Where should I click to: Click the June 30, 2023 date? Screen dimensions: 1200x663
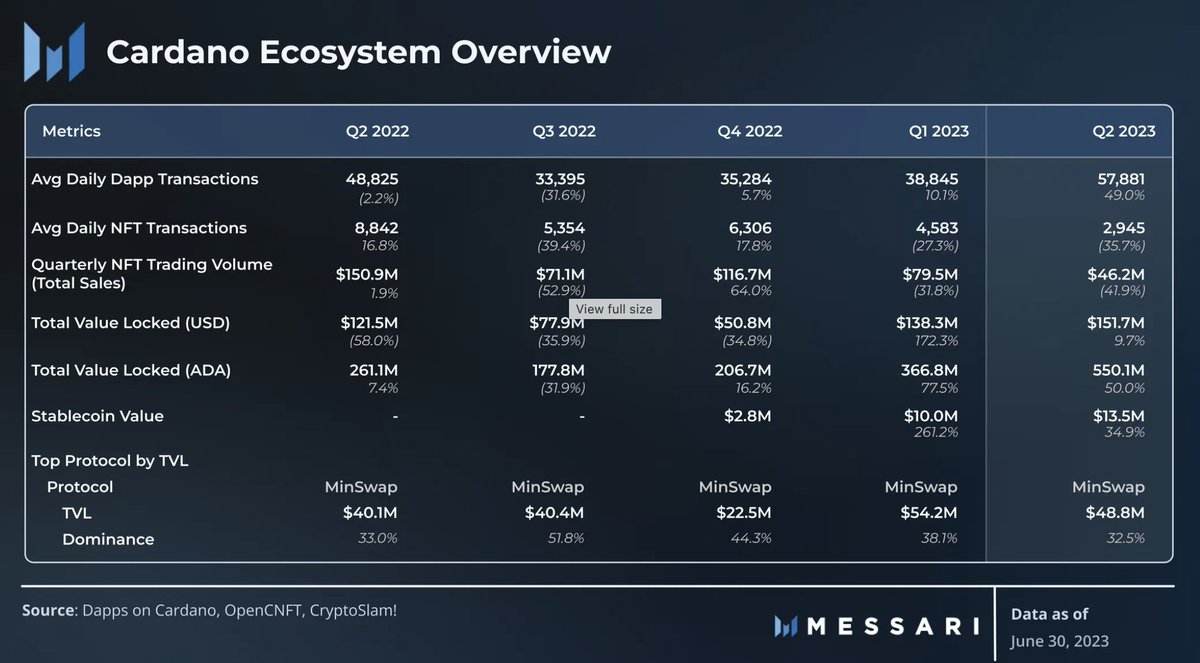point(1060,641)
